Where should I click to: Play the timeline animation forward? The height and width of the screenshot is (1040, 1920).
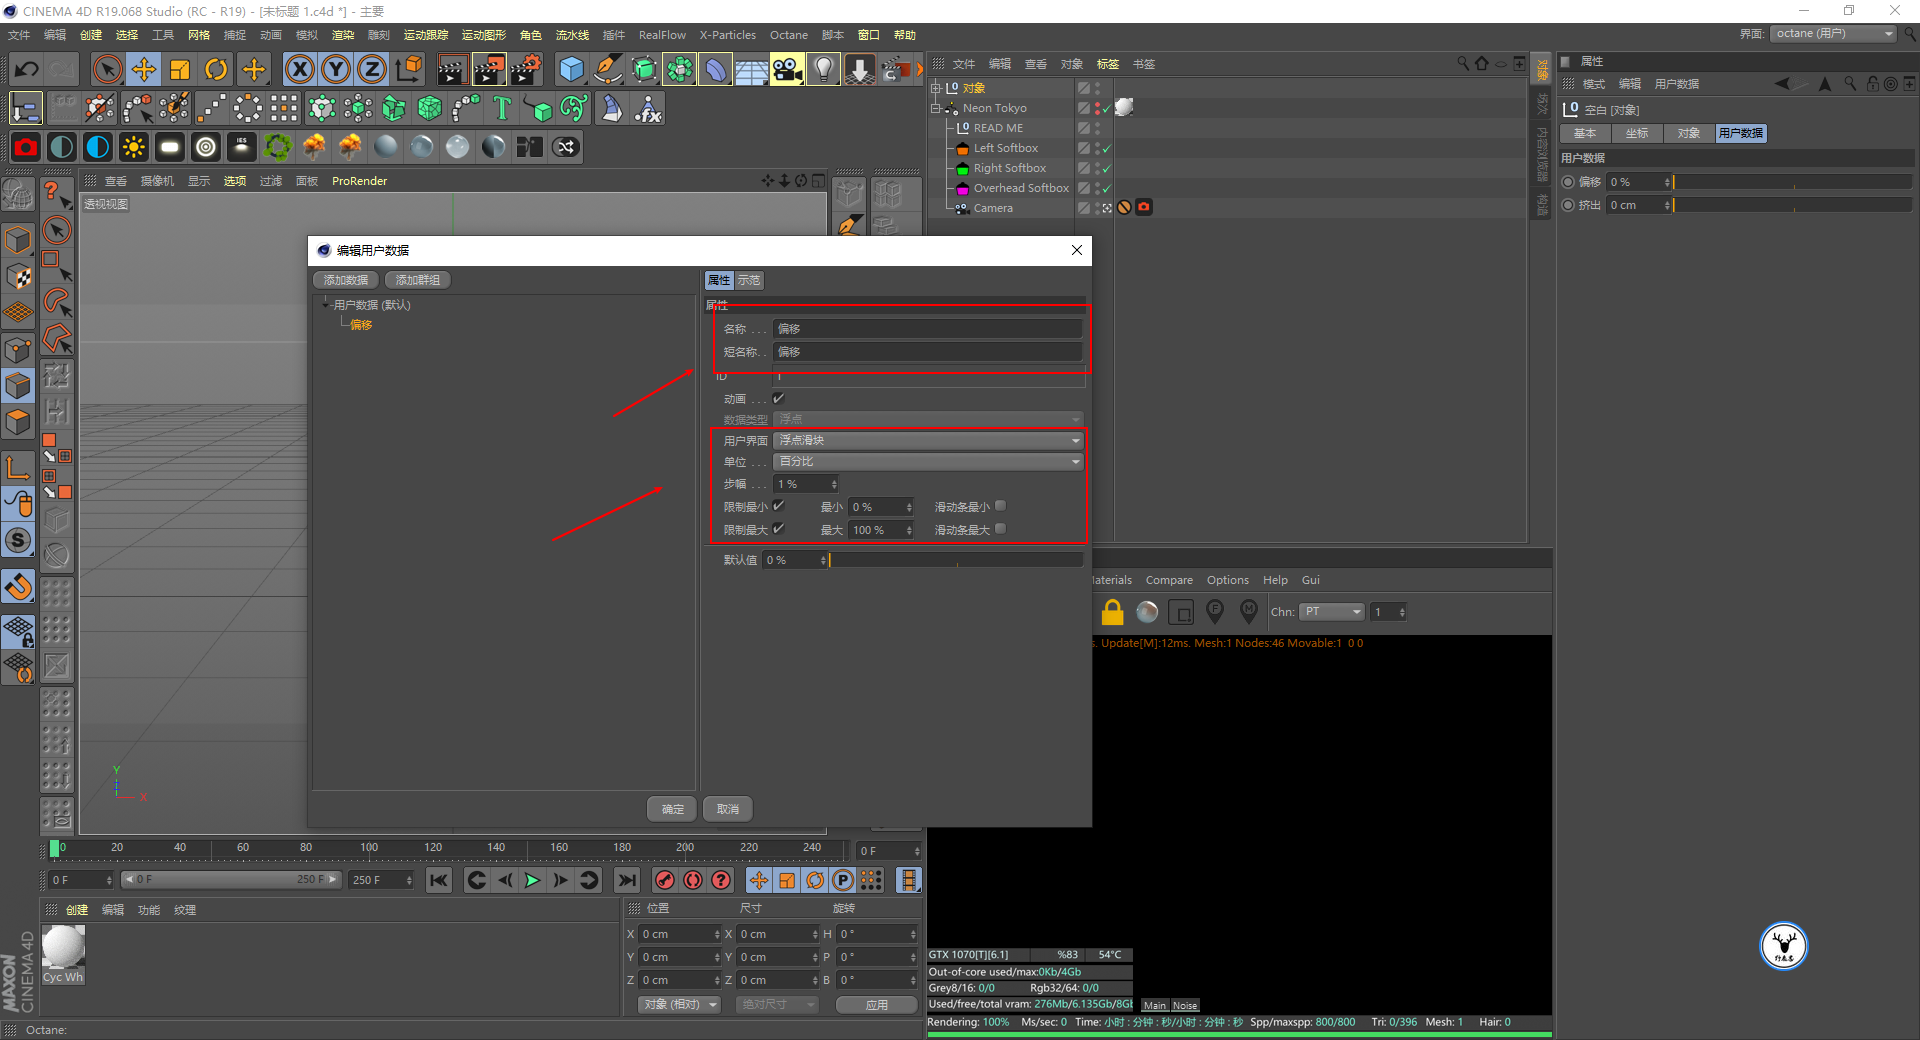(532, 880)
